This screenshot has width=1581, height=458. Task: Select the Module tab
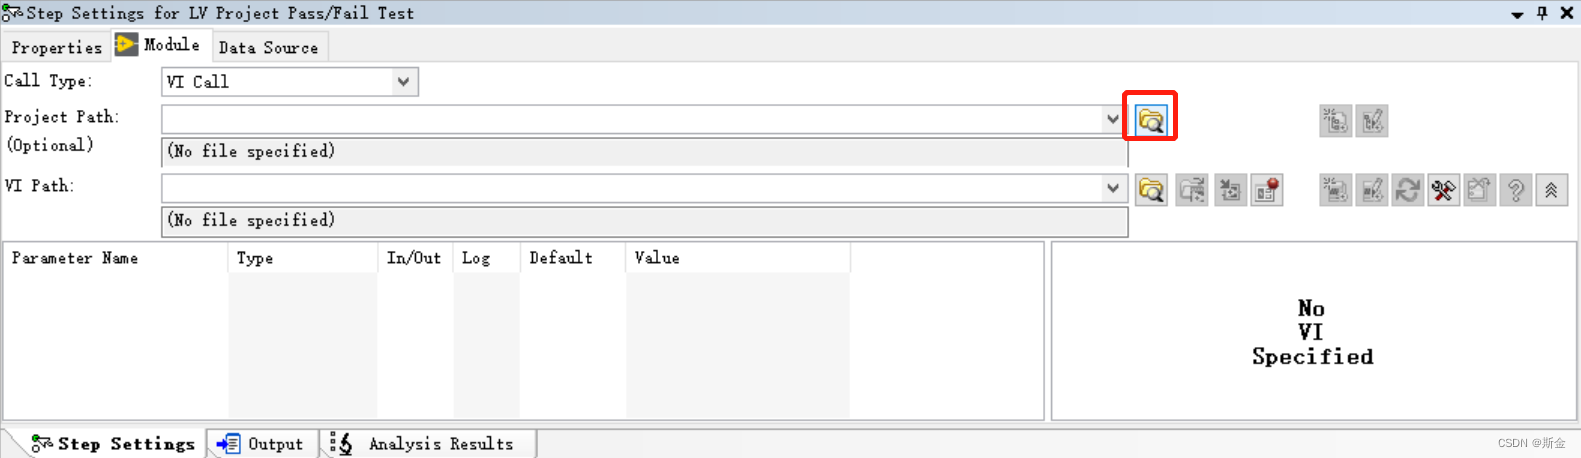coord(159,45)
